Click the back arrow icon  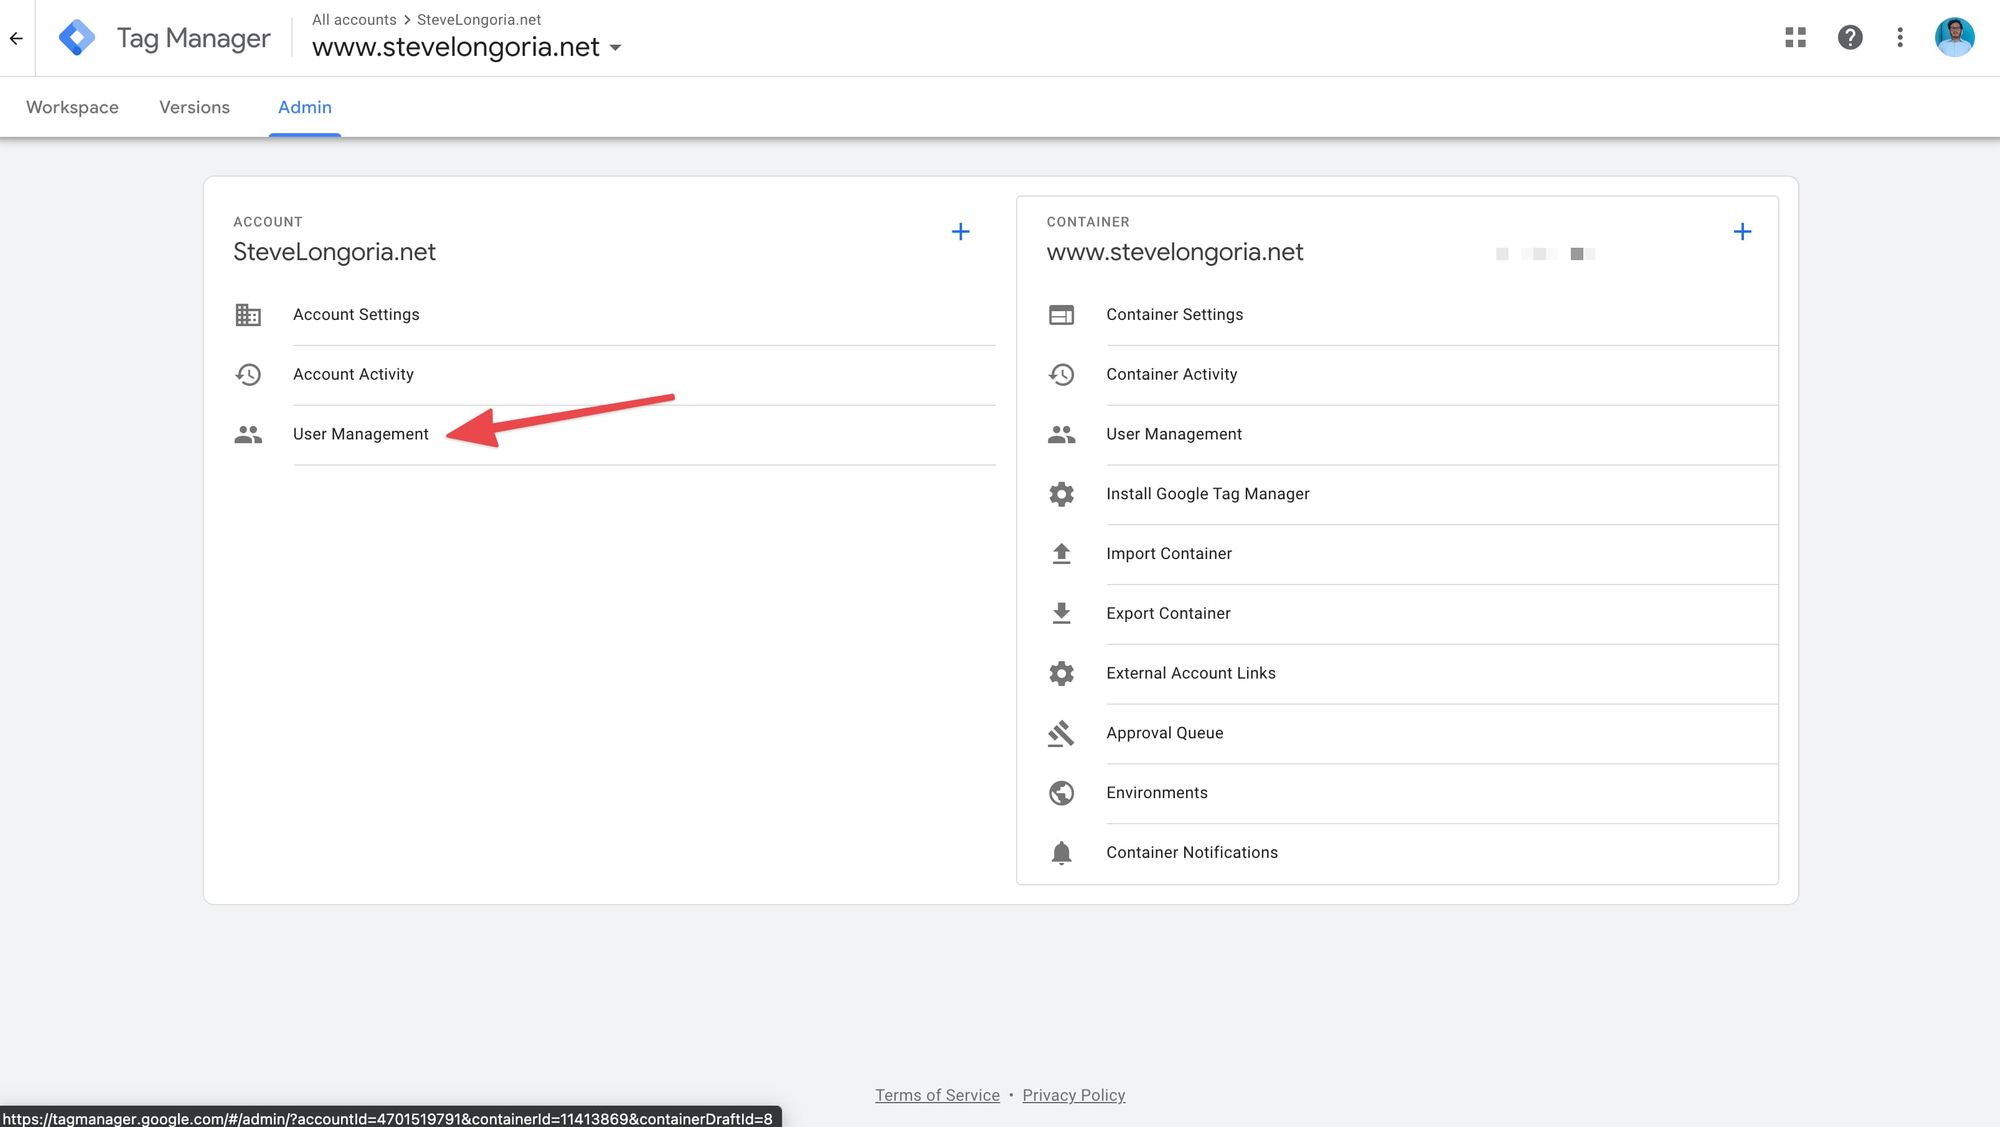16,38
